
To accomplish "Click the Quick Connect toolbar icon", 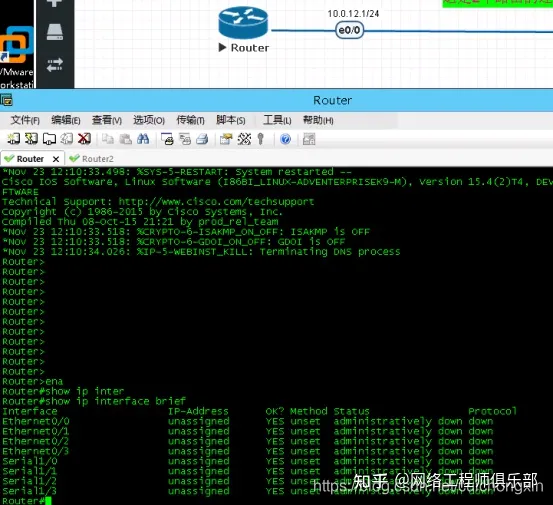I will (31, 139).
